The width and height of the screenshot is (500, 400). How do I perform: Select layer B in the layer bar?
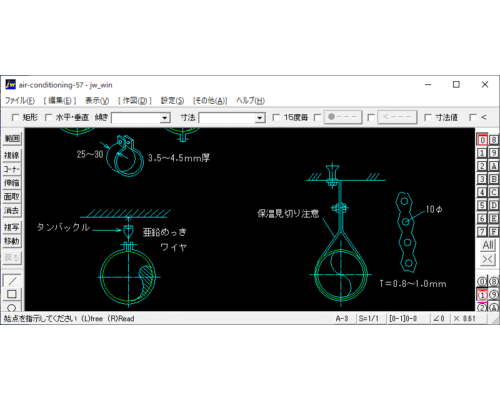(494, 179)
